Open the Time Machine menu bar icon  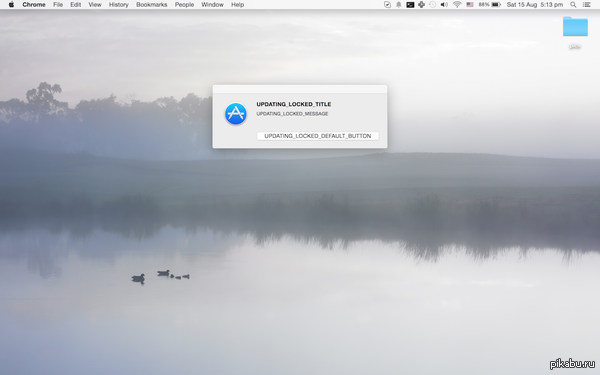(432, 5)
